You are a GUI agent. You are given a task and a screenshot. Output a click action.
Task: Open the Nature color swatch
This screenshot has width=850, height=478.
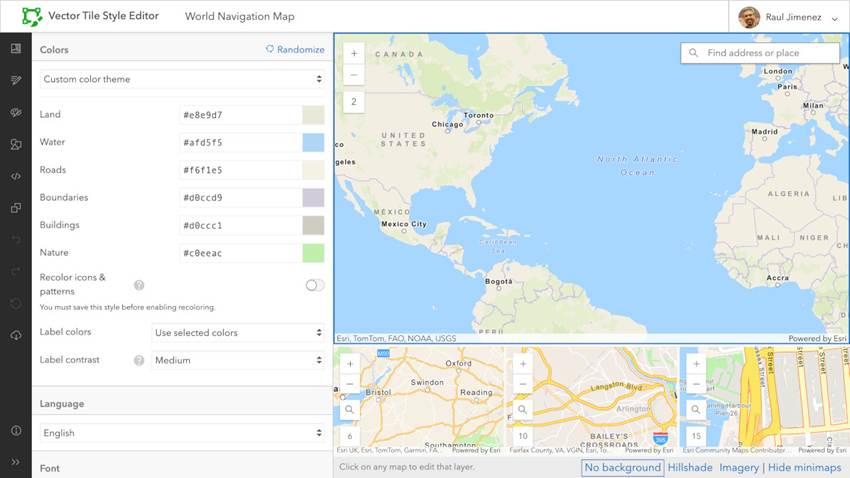tap(313, 253)
